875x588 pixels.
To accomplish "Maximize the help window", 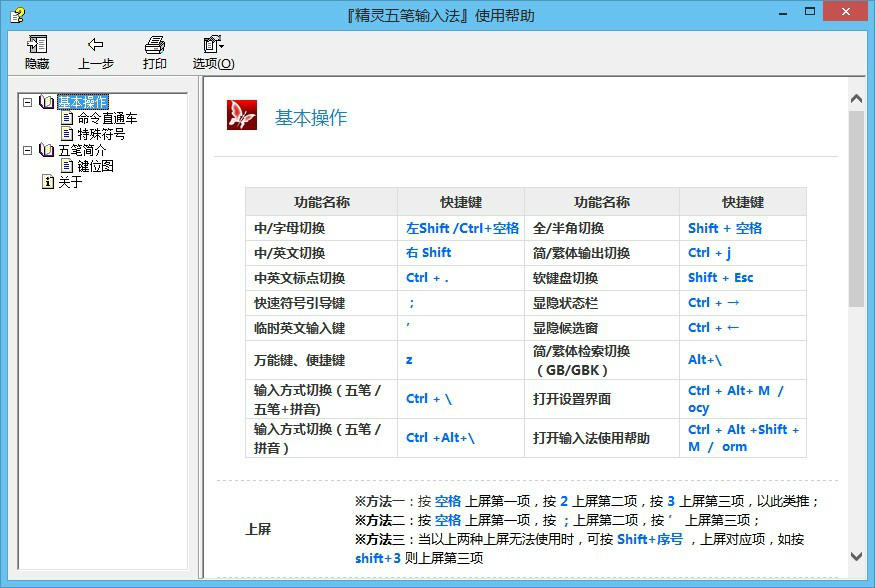I will point(810,12).
